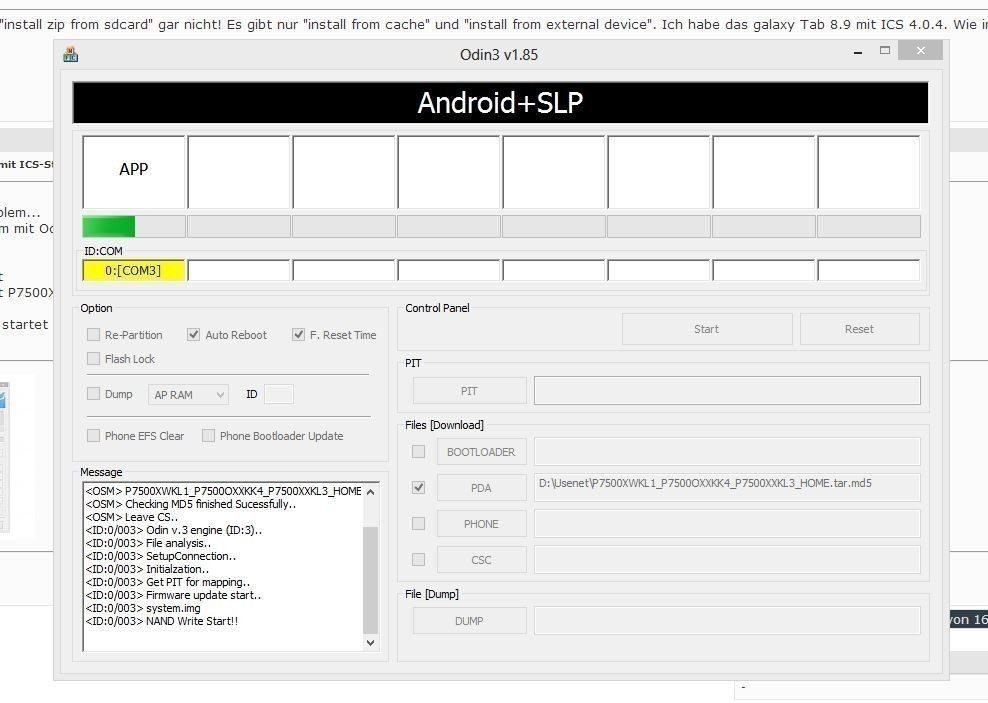Click the Reset button
This screenshot has width=988, height=703.
(859, 329)
